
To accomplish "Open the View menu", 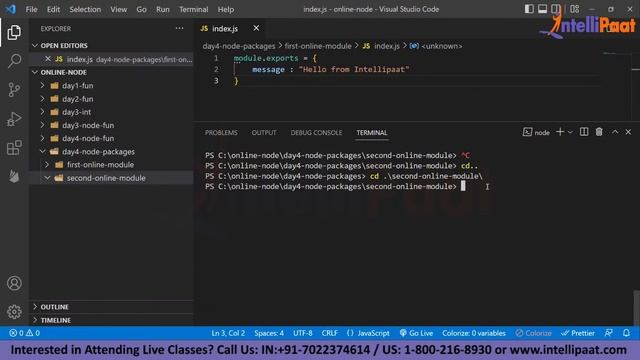I will [118, 9].
